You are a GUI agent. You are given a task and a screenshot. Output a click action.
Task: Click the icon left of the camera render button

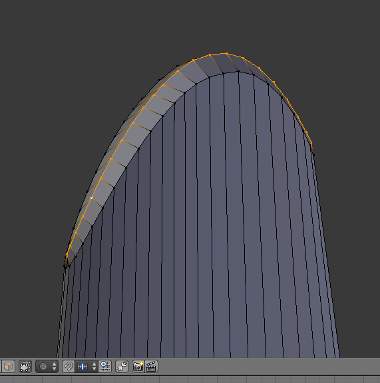coord(122,367)
